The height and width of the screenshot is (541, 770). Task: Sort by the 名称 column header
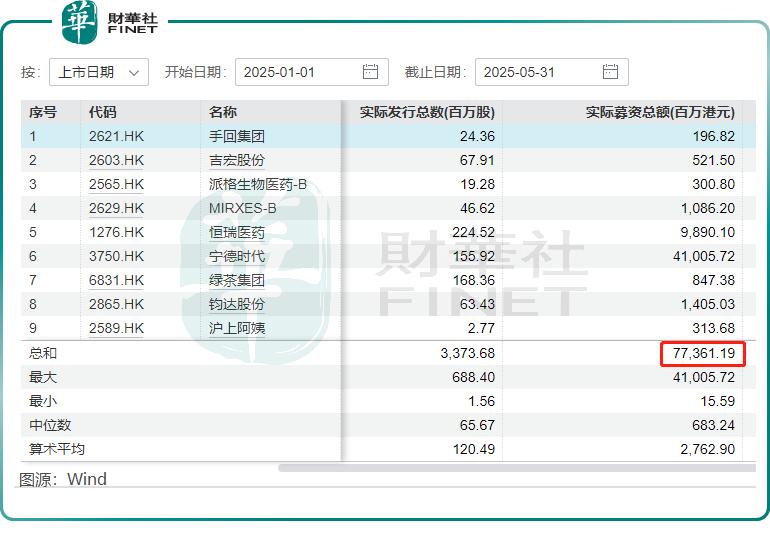coord(222,112)
